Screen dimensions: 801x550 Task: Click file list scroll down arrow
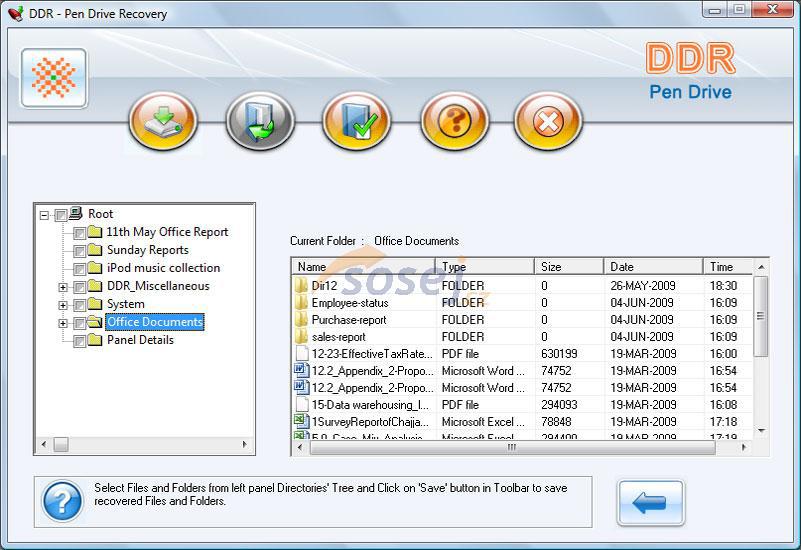(761, 431)
